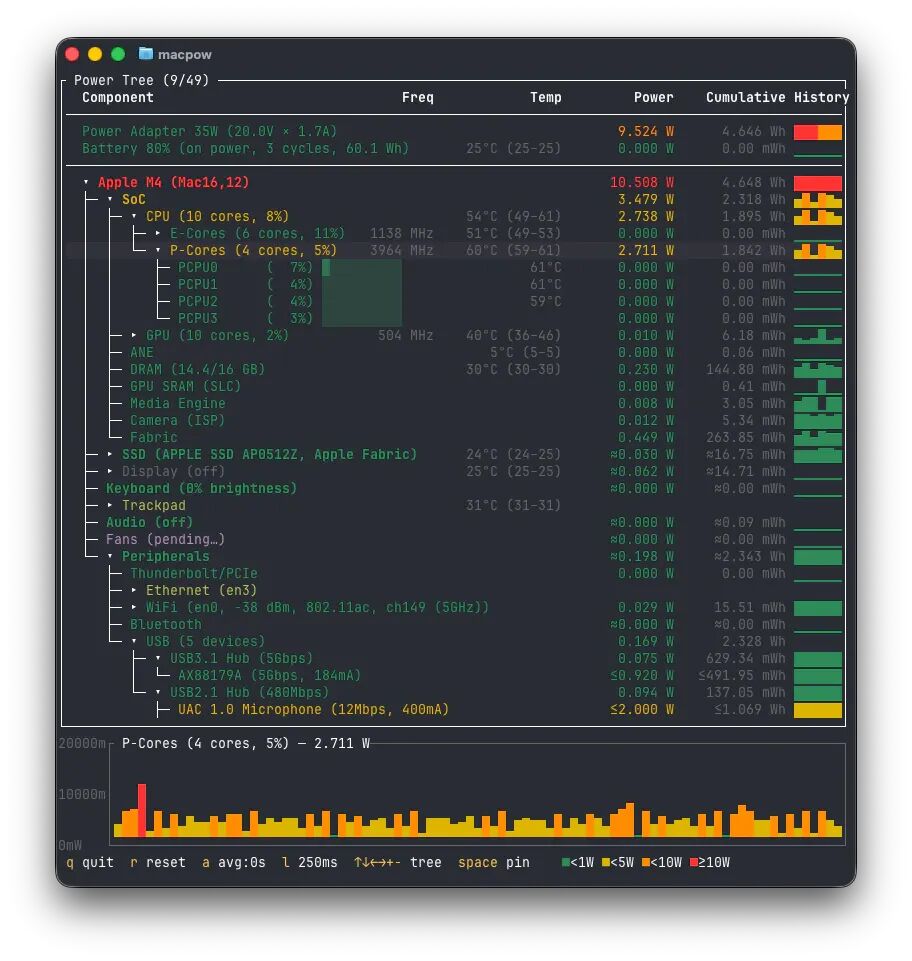The width and height of the screenshot is (912, 961).
Task: Click the r reset shortcut
Action: coord(158,862)
